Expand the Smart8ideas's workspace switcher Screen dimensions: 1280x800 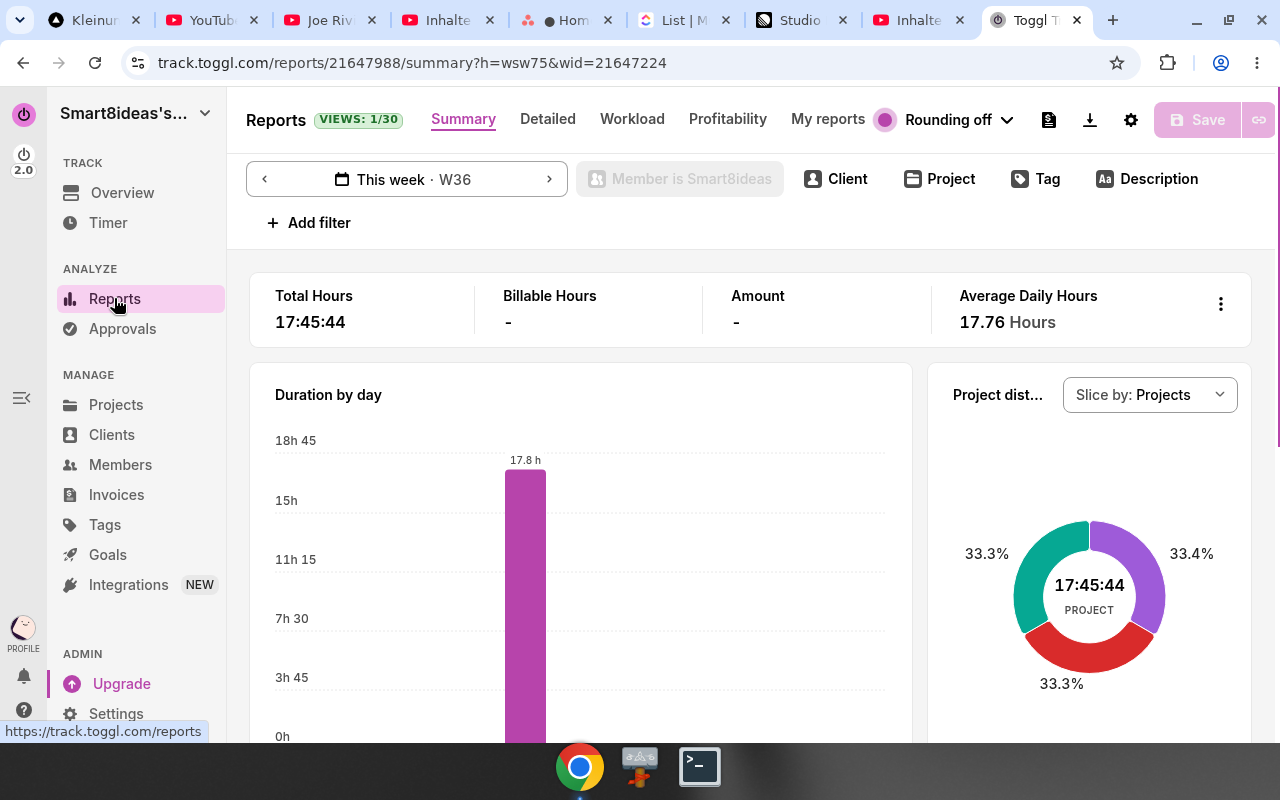136,113
